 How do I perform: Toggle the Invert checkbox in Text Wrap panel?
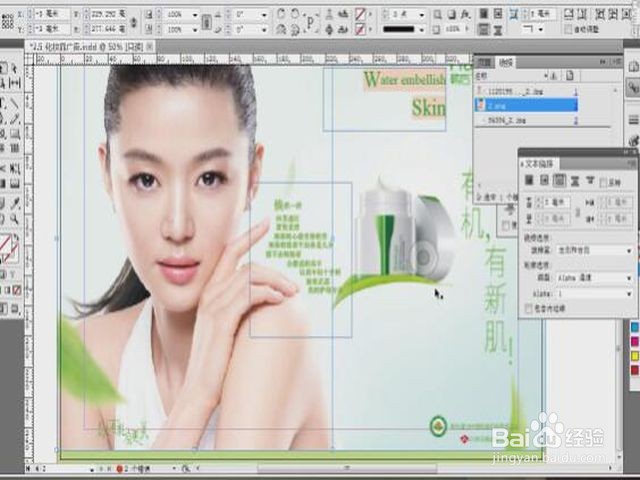click(603, 183)
